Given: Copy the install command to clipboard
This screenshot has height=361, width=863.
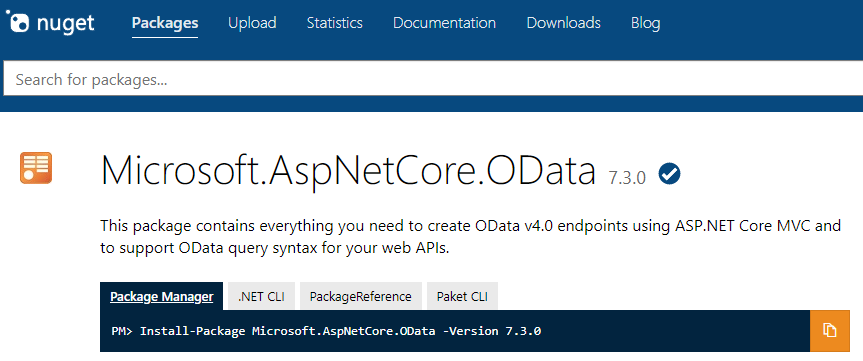Looking at the screenshot, I should (829, 331).
